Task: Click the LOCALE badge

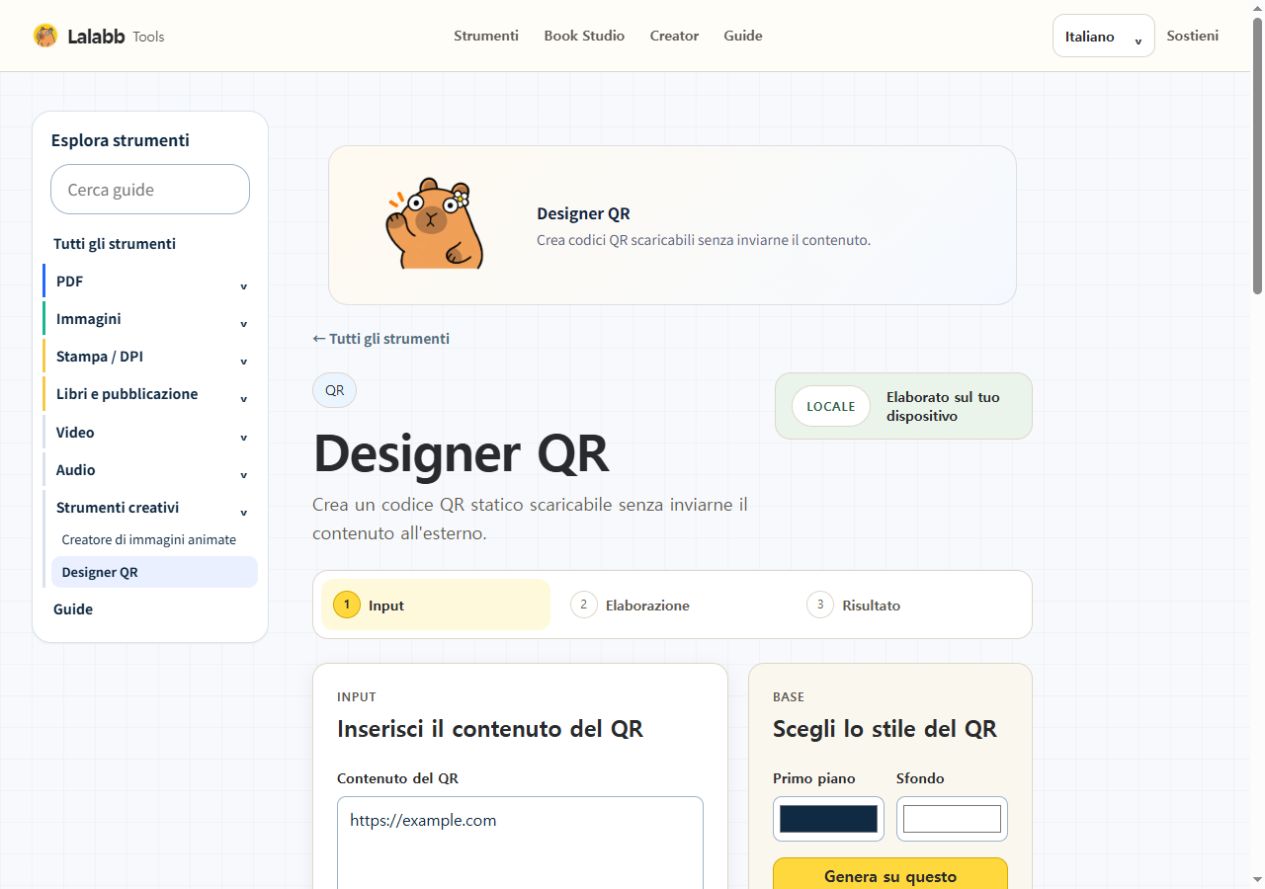Action: click(831, 406)
